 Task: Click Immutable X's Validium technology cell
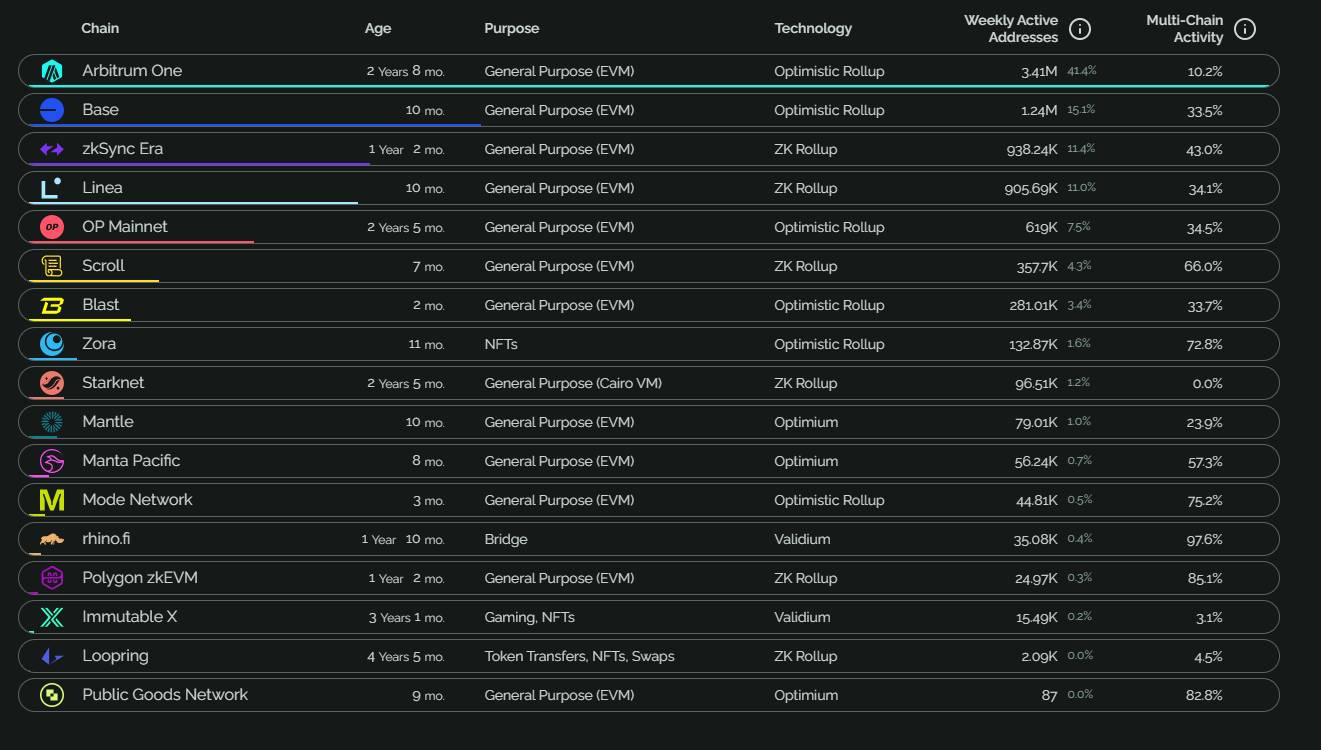click(x=802, y=617)
